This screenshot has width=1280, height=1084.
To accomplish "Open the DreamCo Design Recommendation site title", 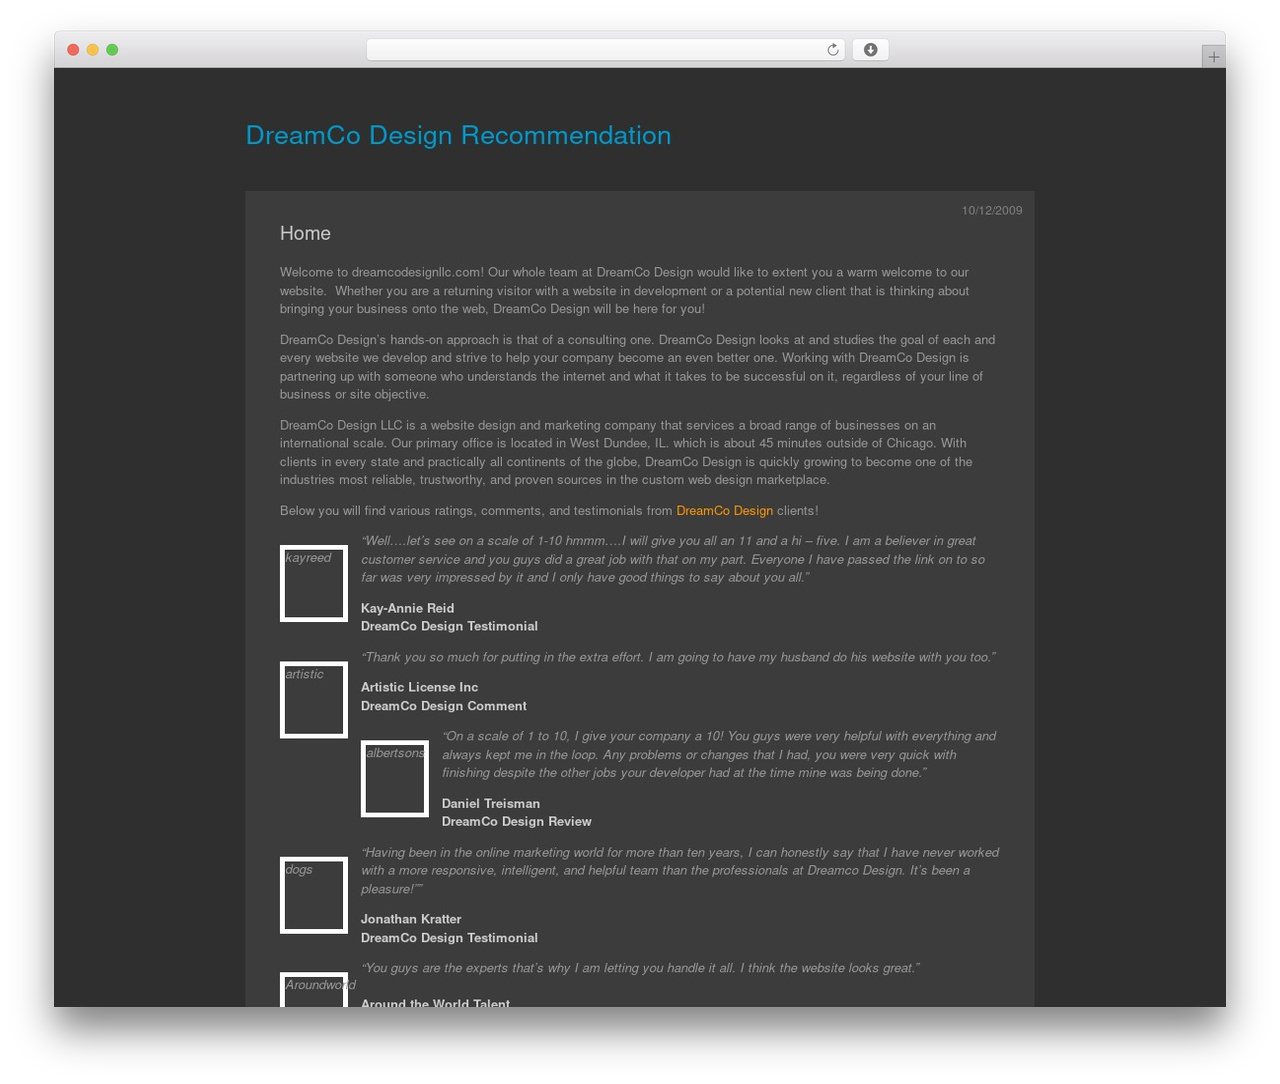I will tap(458, 135).
